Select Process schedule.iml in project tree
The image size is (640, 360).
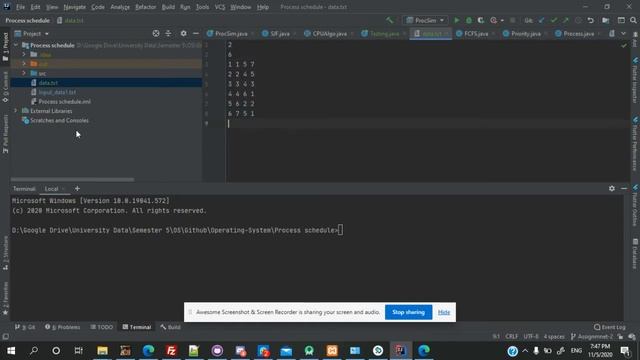tap(64, 102)
